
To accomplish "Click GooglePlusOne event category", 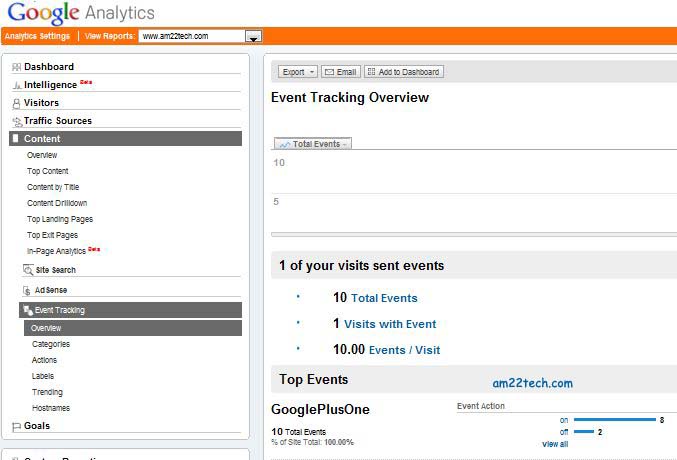I will point(320,409).
